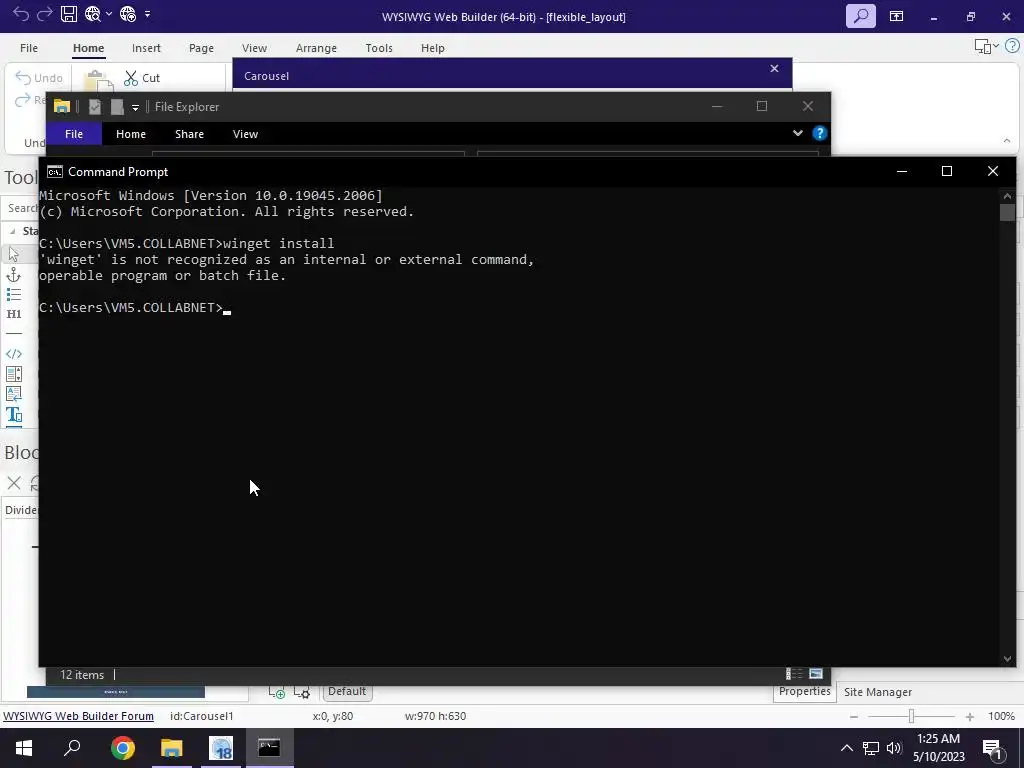Viewport: 1024px width, 768px height.
Task: Switch to the Properties panel tab
Action: (805, 692)
